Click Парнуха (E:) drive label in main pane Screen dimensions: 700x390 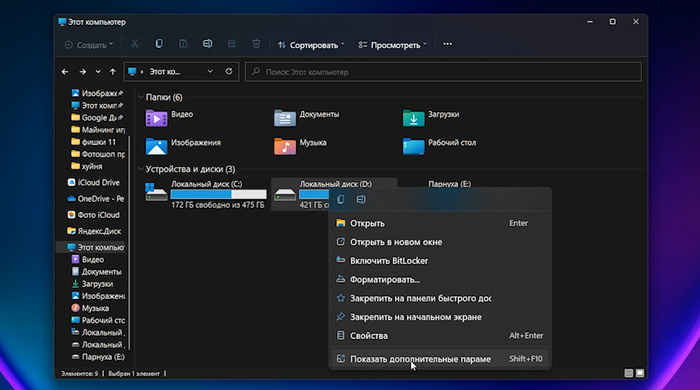coord(449,184)
